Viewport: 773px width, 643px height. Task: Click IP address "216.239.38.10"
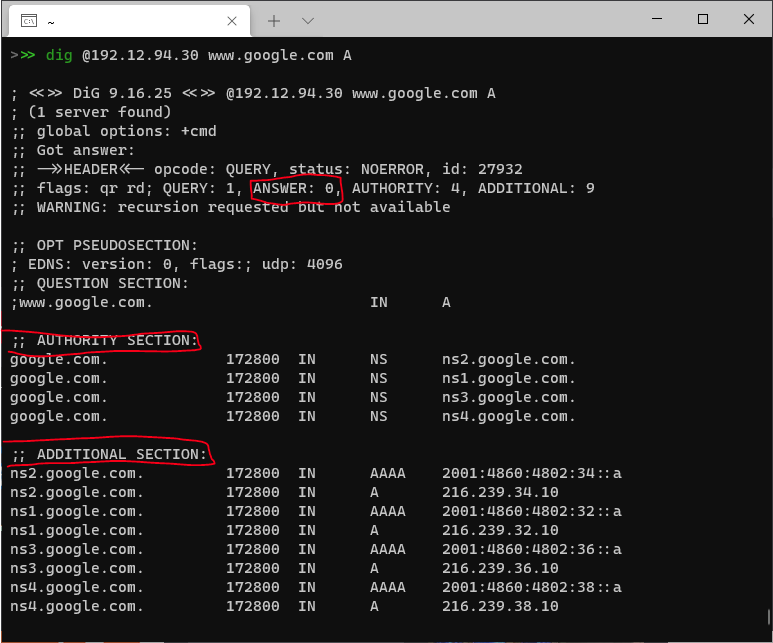pos(500,606)
